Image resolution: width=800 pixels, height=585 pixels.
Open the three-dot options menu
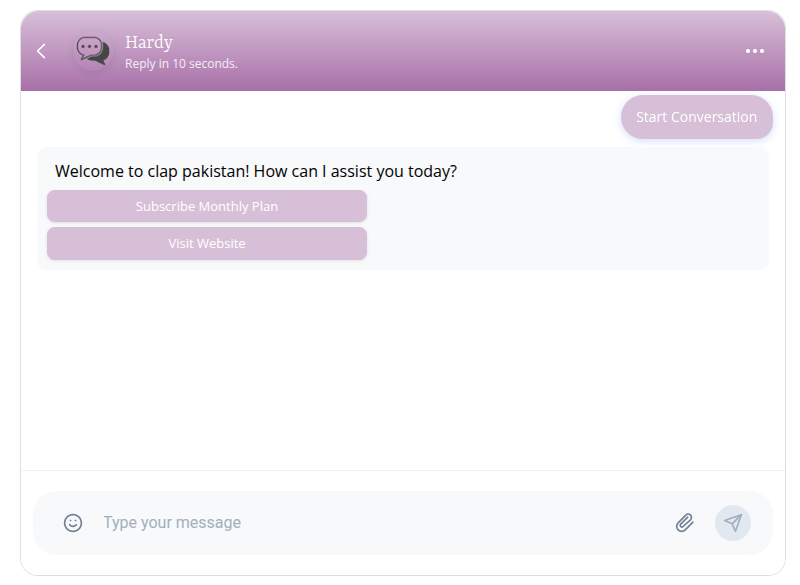click(x=755, y=51)
